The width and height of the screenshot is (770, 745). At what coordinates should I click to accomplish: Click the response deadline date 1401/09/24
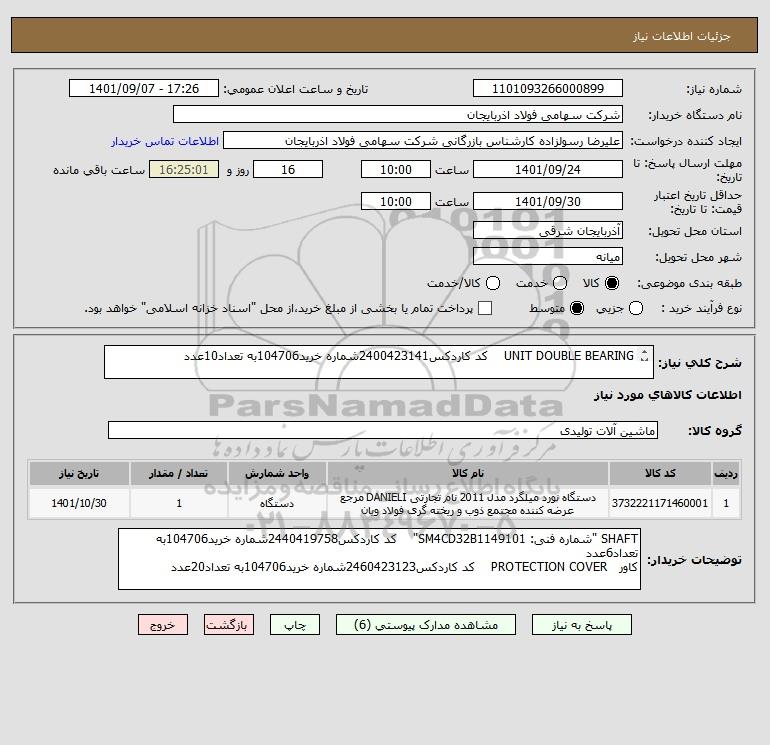pyautogui.click(x=548, y=169)
